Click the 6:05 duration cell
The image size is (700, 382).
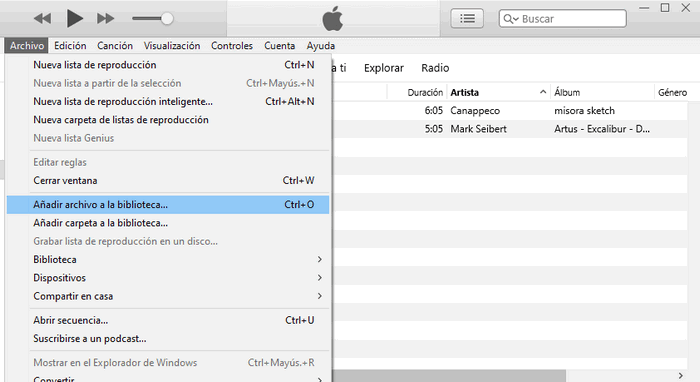pyautogui.click(x=433, y=111)
